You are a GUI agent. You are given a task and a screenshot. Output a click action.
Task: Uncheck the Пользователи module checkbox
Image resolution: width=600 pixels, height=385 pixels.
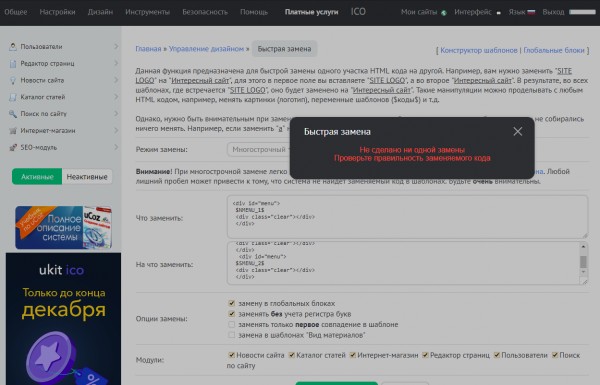click(497, 355)
